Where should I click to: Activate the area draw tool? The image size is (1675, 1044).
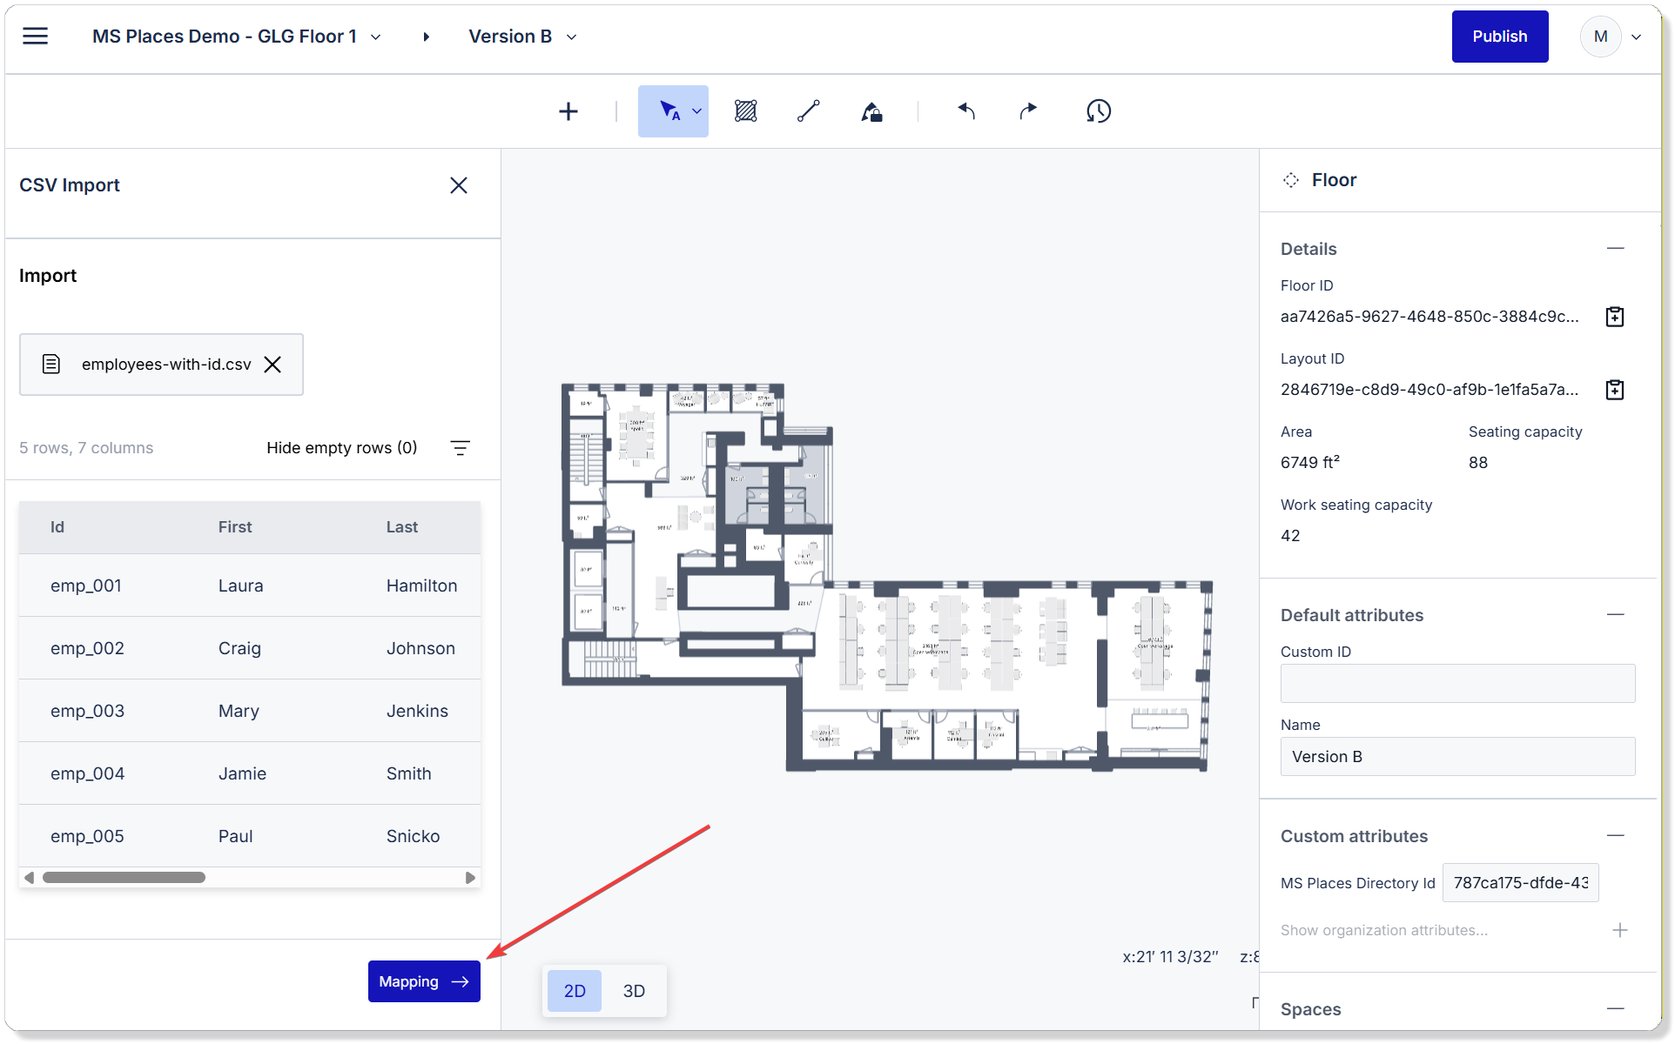pyautogui.click(x=745, y=111)
